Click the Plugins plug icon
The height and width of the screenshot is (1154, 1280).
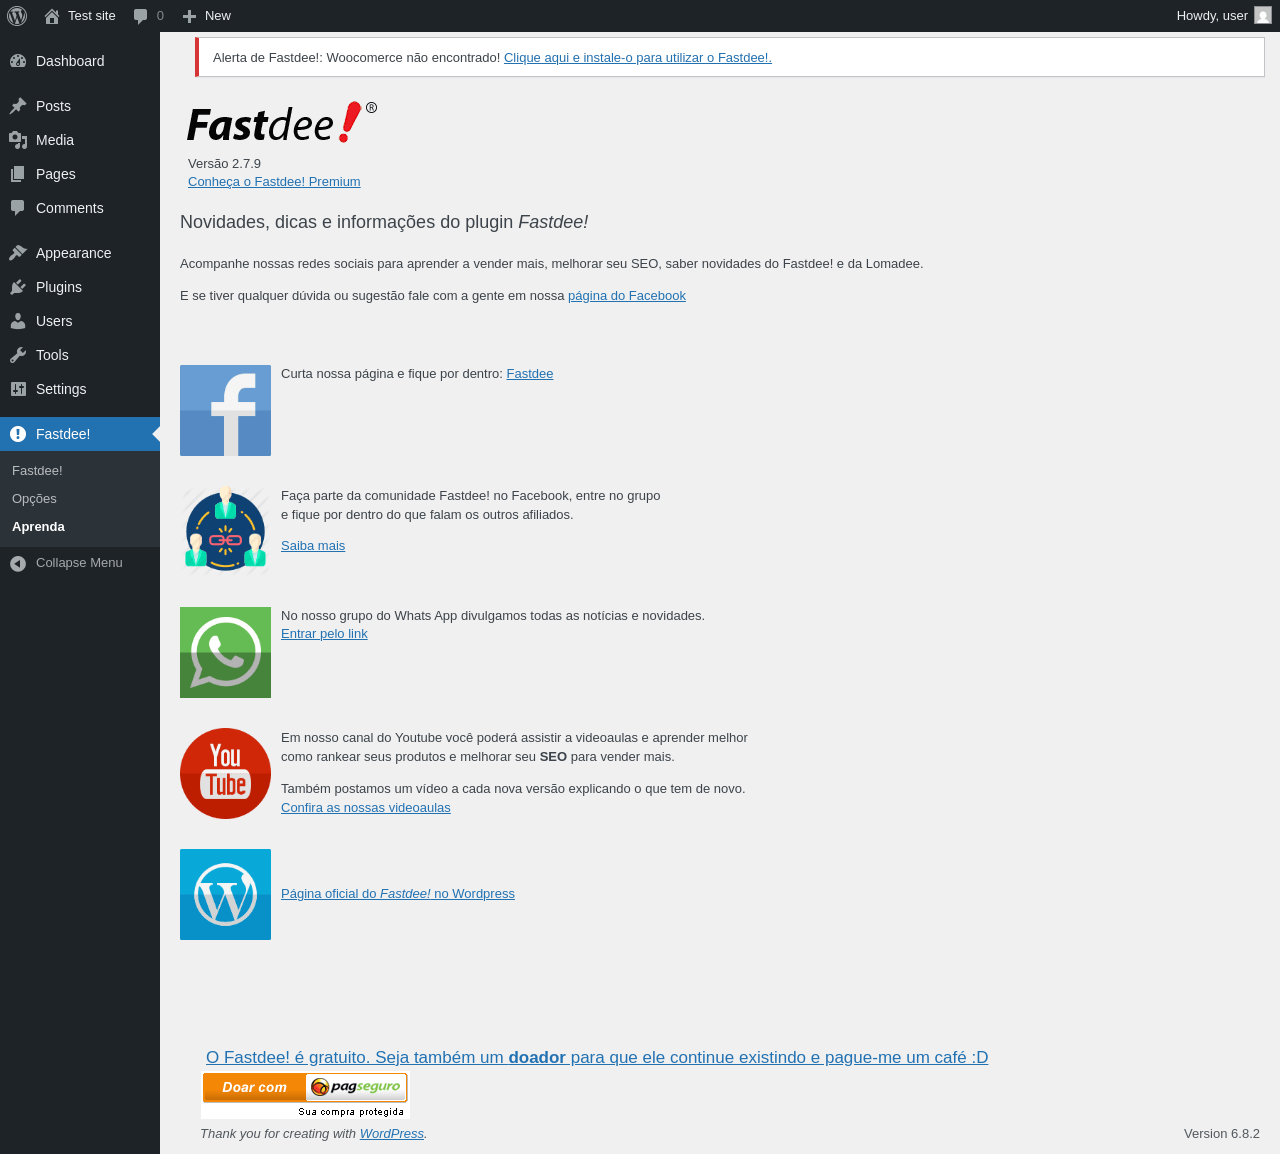pos(18,287)
